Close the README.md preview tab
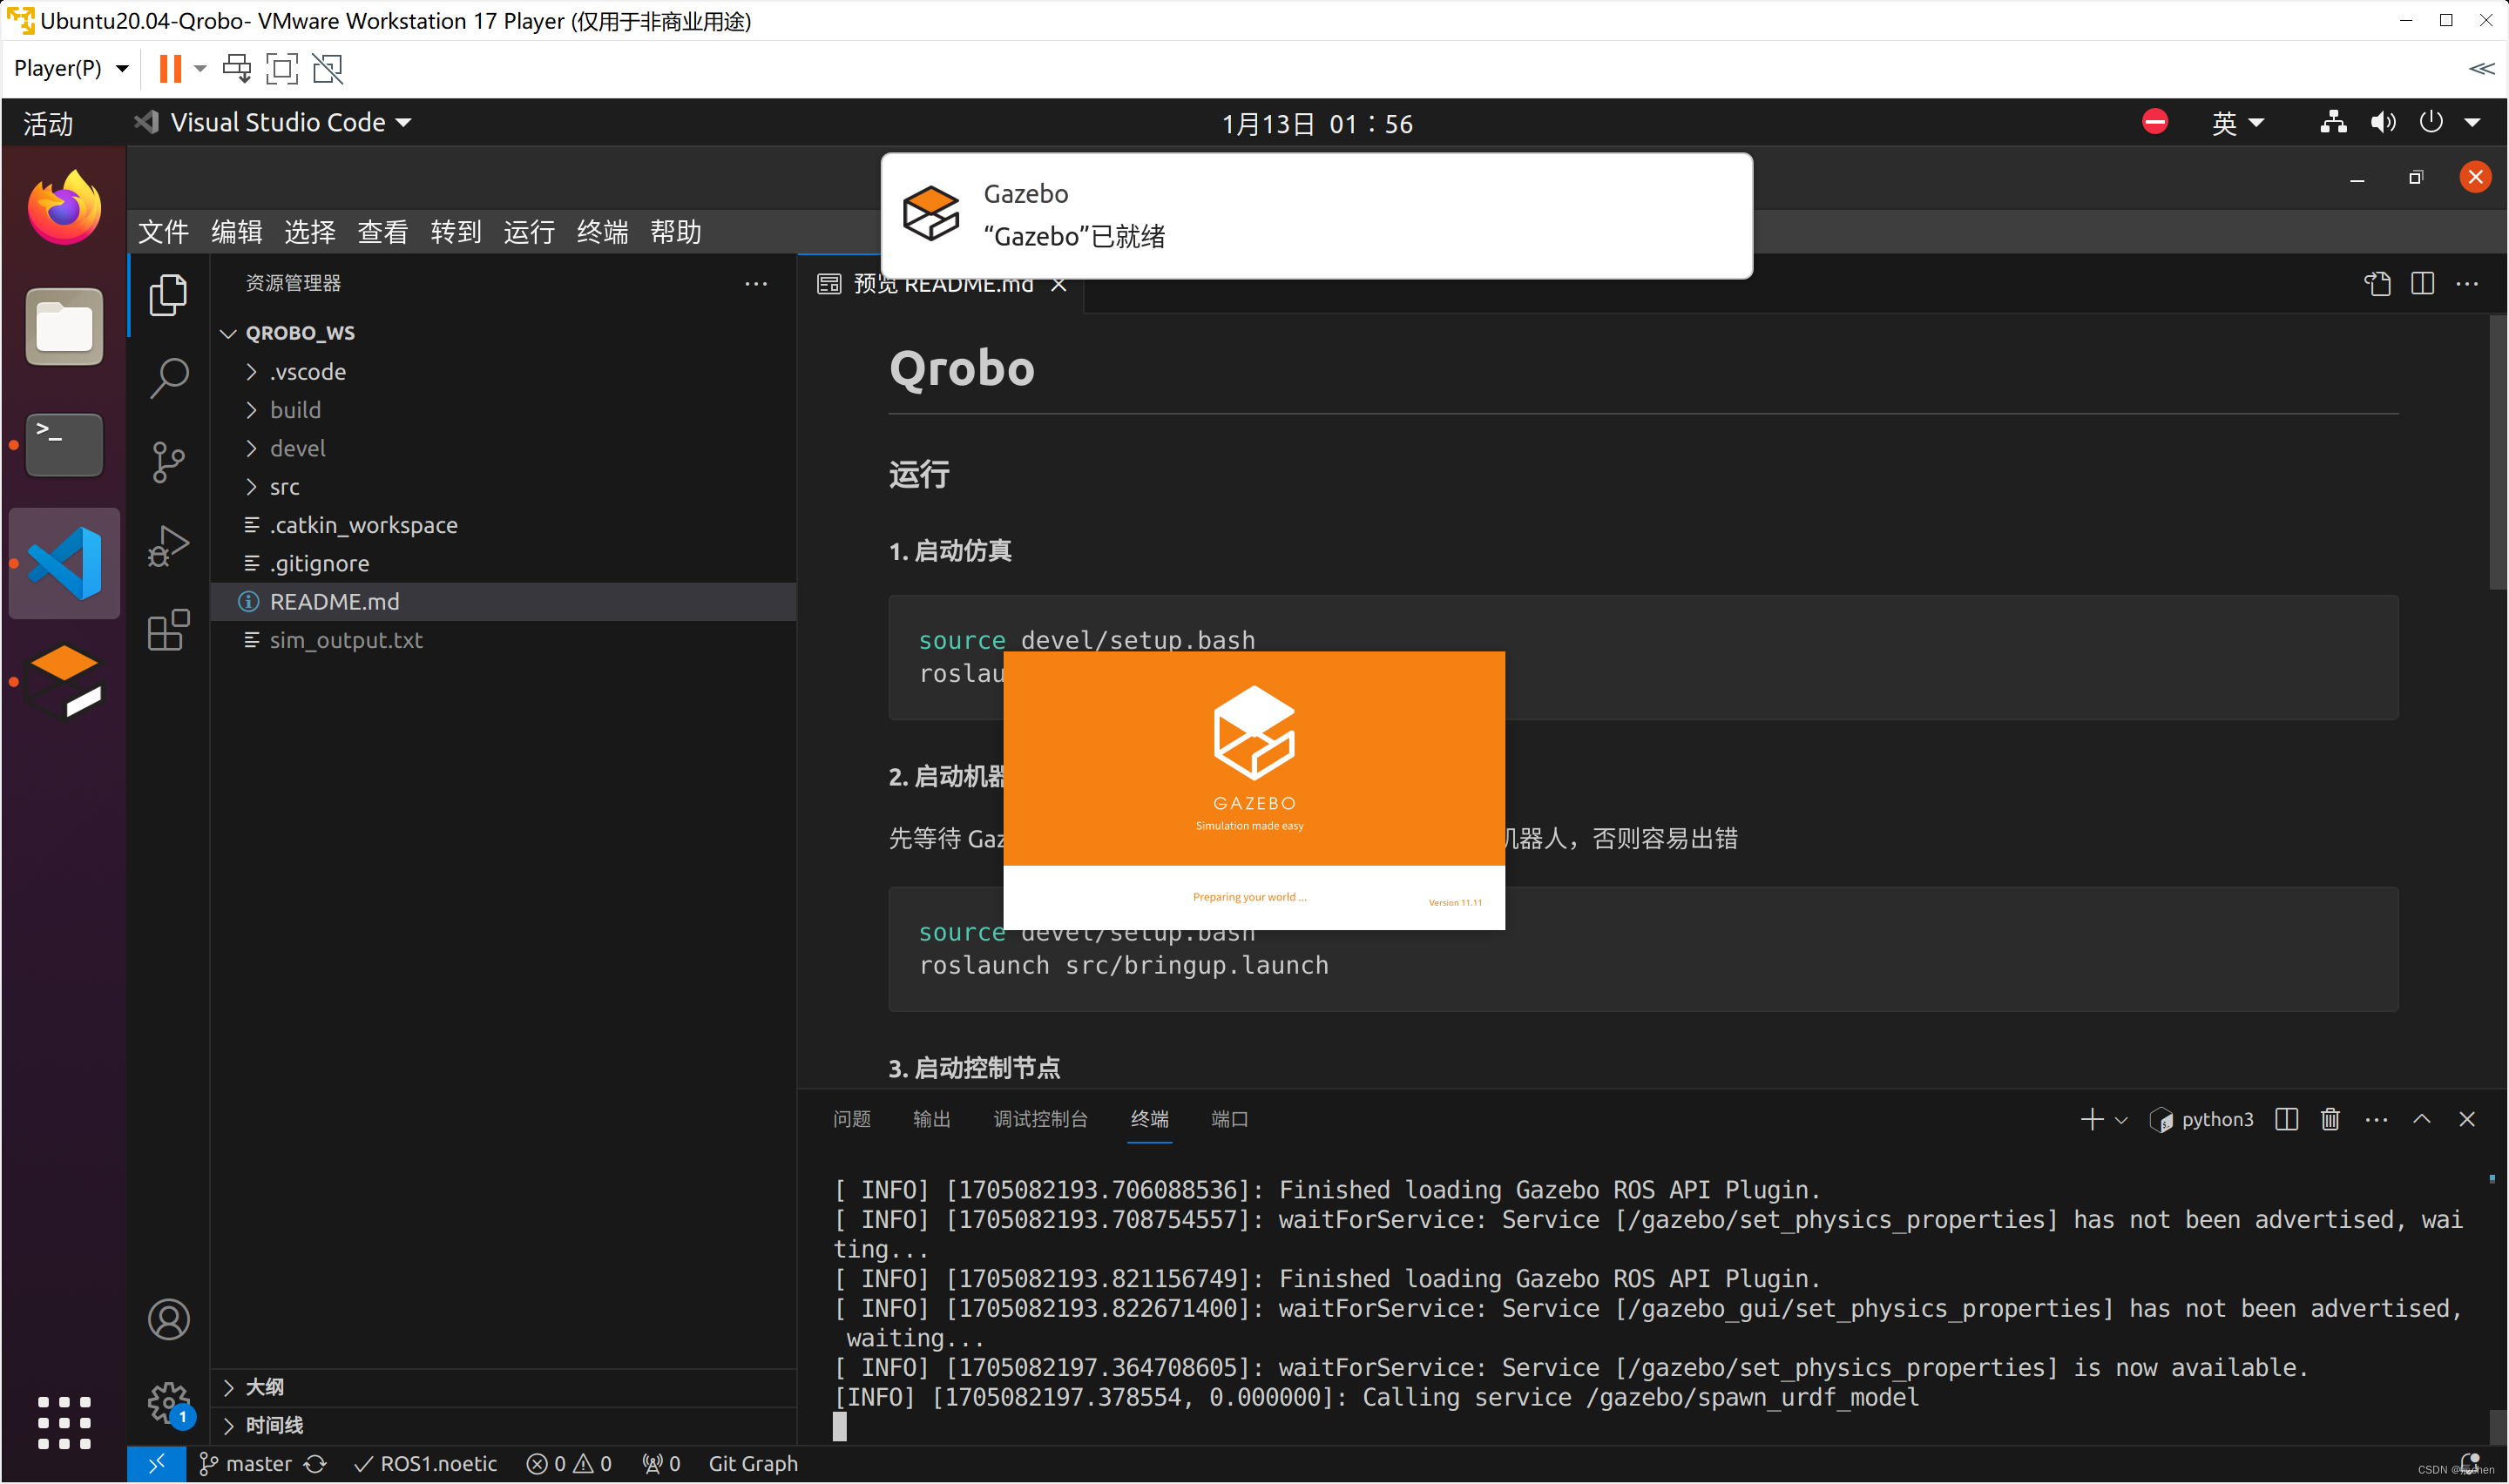The width and height of the screenshot is (2509, 1484). pos(1058,285)
